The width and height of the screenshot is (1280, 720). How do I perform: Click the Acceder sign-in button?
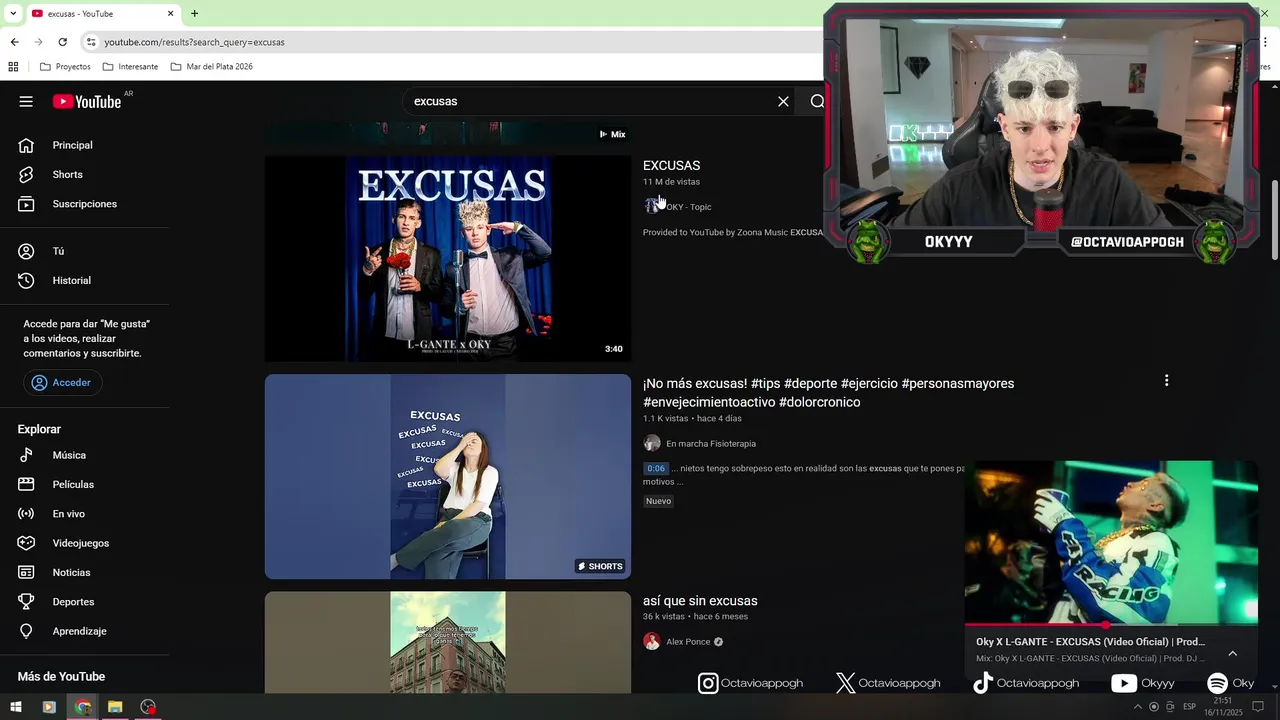click(x=62, y=383)
